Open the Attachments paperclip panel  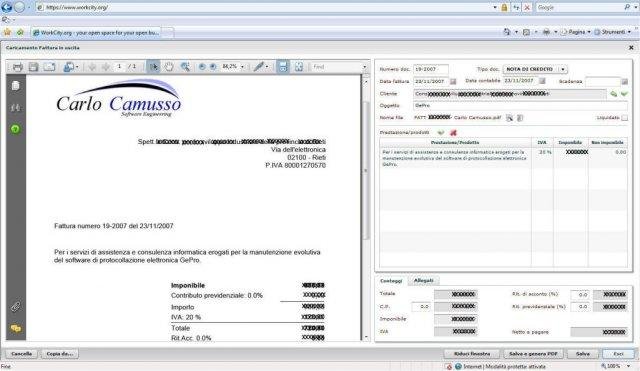[16, 307]
